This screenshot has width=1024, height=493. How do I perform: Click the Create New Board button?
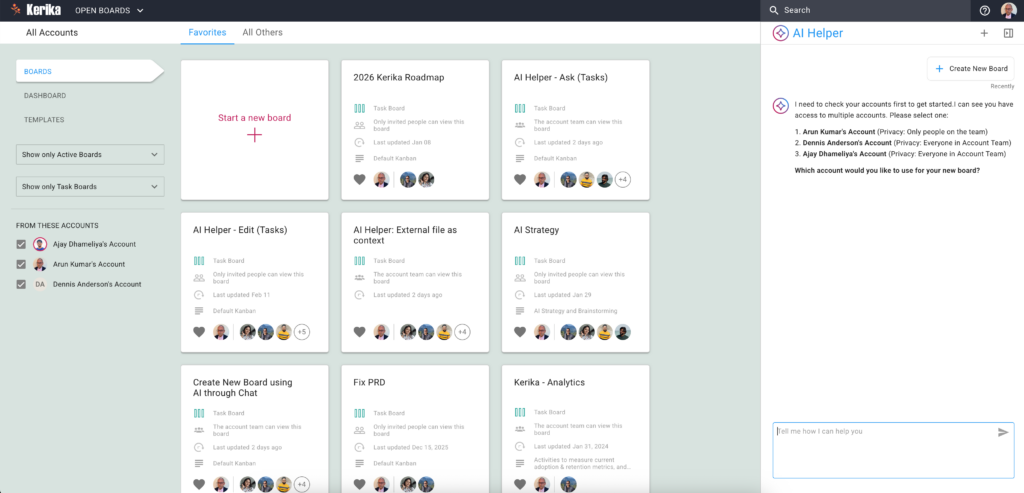pos(970,68)
